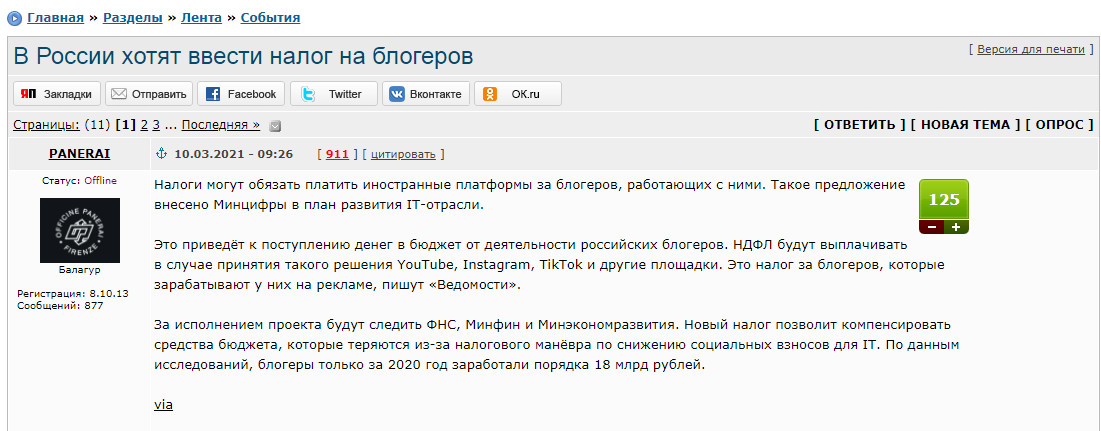
Task: Open the via source link
Action: [164, 405]
